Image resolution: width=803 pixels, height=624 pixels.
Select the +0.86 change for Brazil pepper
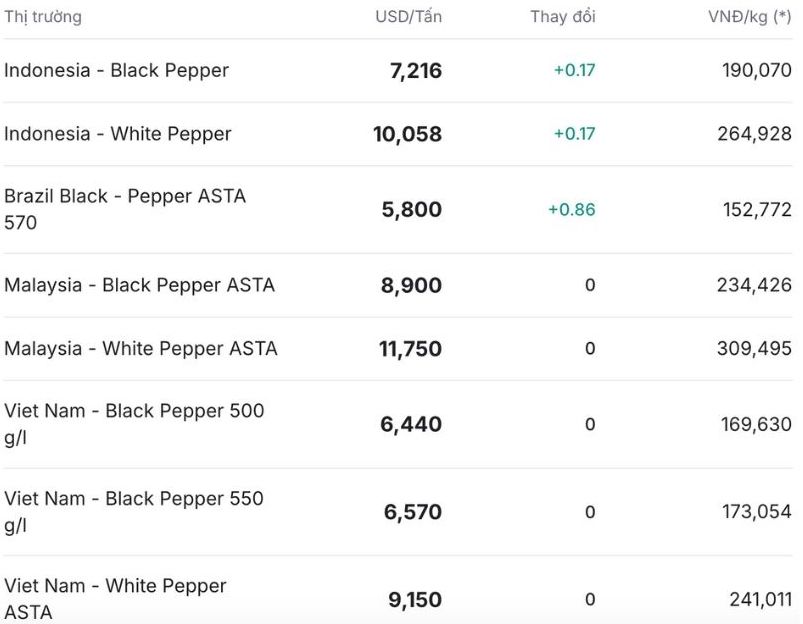[572, 210]
